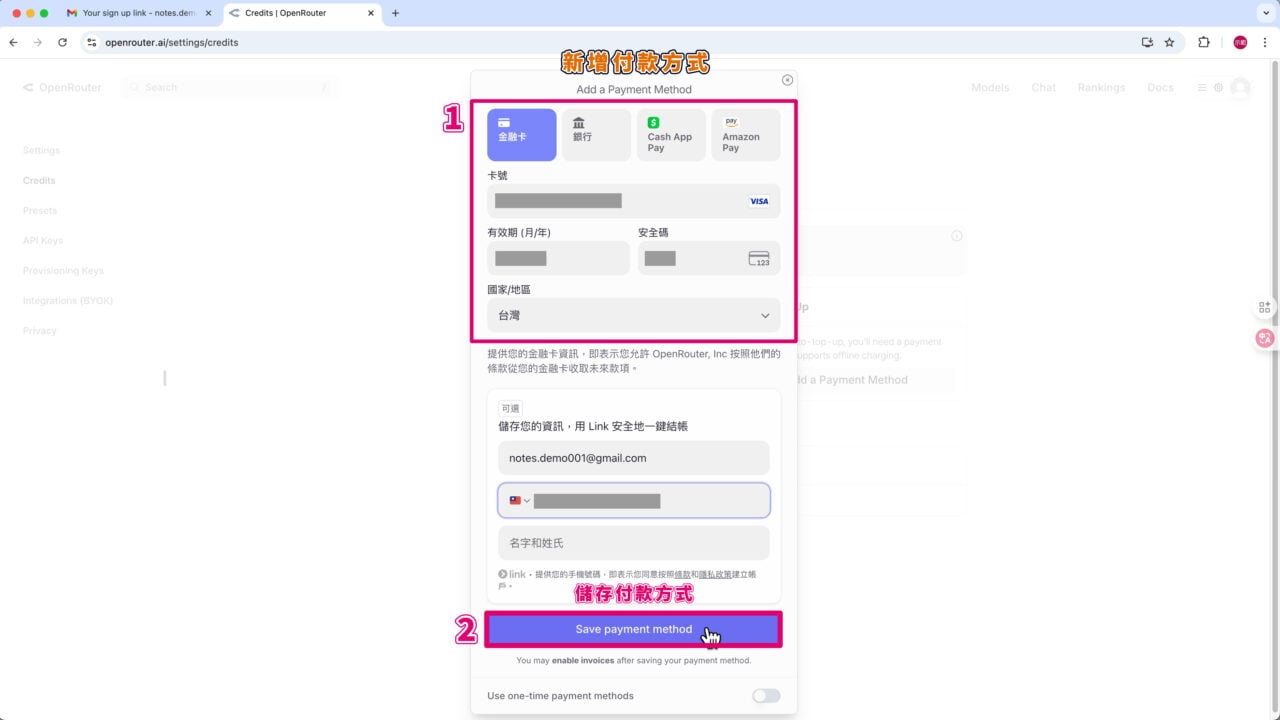Click the Search box in header
The height and width of the screenshot is (720, 1280).
click(230, 88)
